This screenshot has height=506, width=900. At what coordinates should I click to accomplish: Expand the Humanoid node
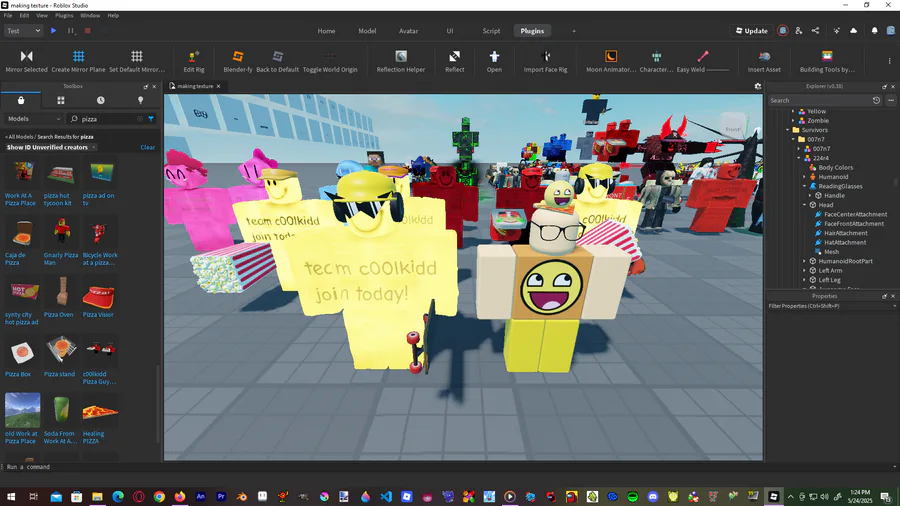[x=805, y=177]
